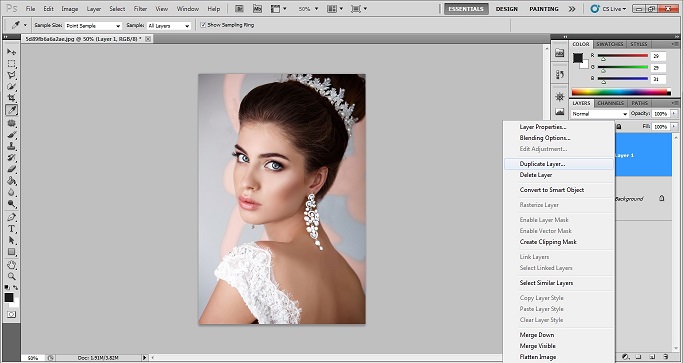Select the Clone Stamp tool
This screenshot has height=363, width=683.
[11, 146]
